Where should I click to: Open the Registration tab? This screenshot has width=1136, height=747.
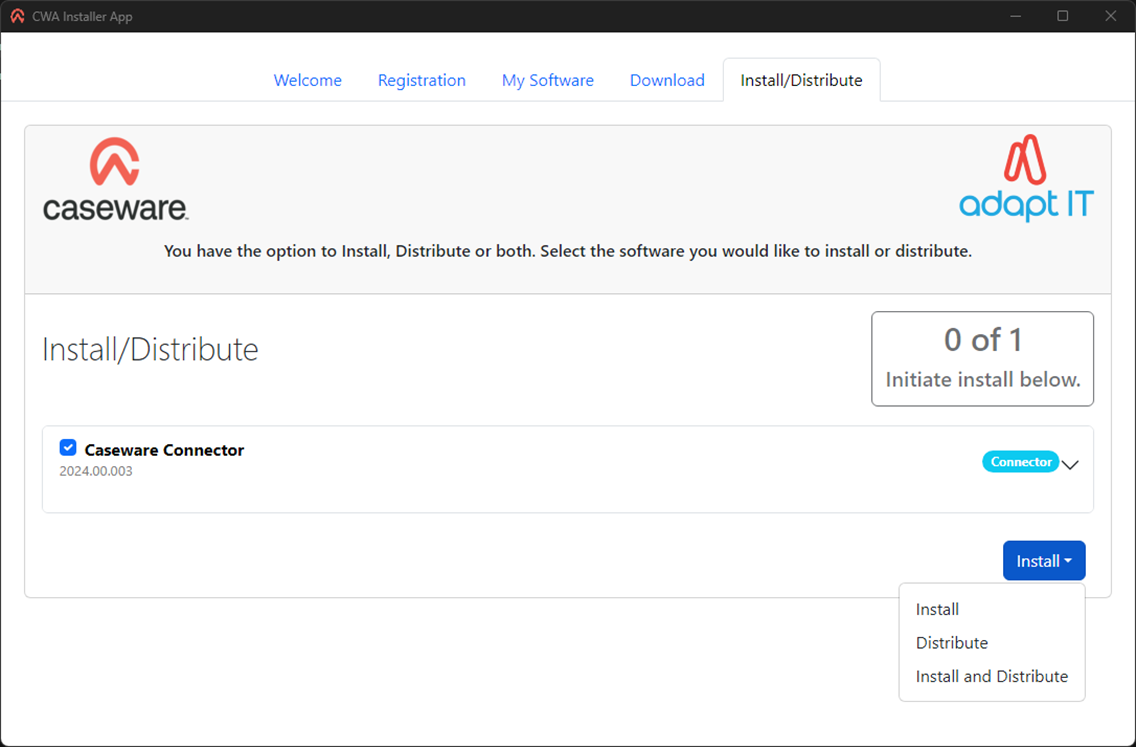tap(421, 80)
